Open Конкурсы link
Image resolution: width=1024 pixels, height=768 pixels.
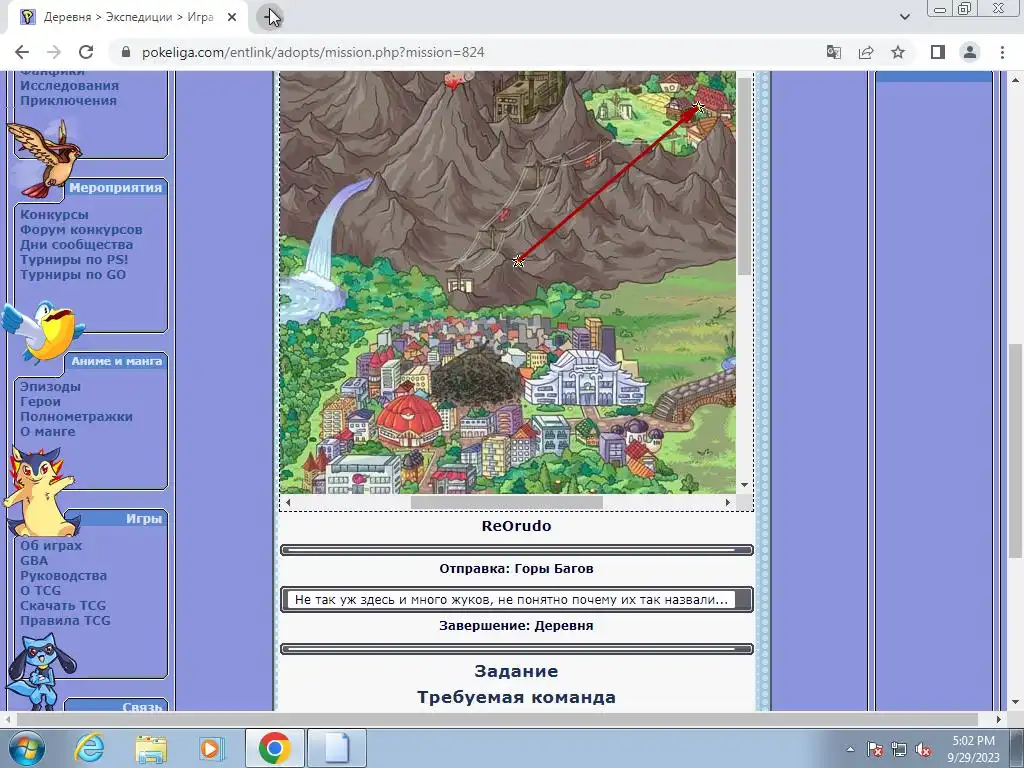click(x=54, y=214)
